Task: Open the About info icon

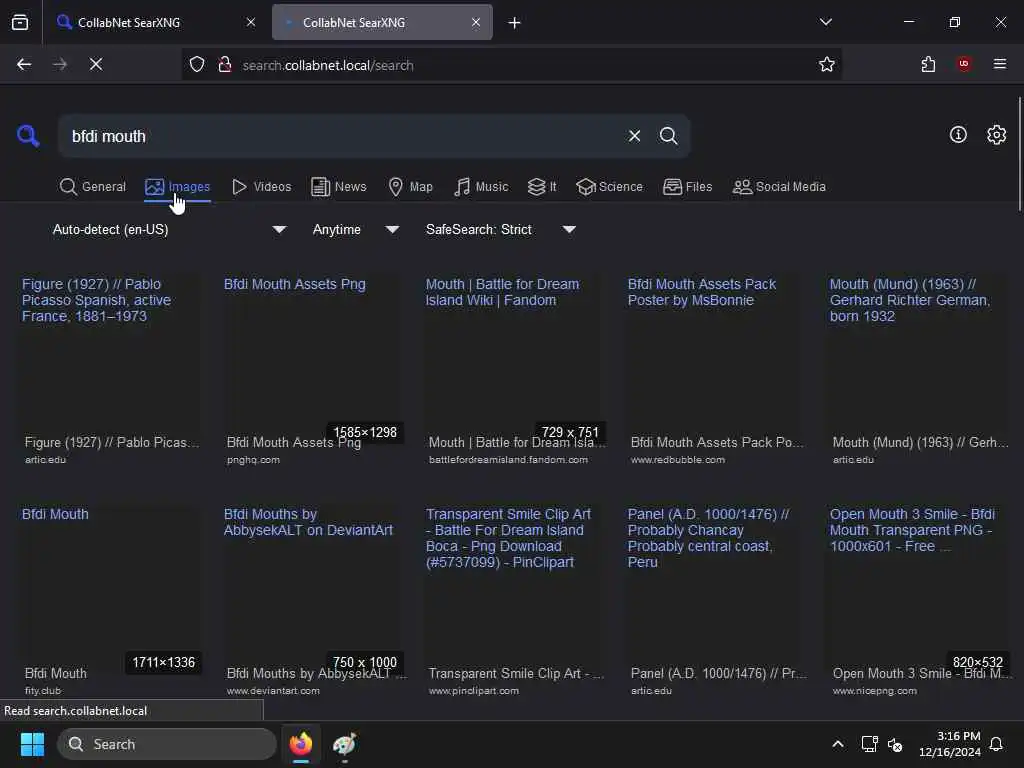Action: (958, 135)
